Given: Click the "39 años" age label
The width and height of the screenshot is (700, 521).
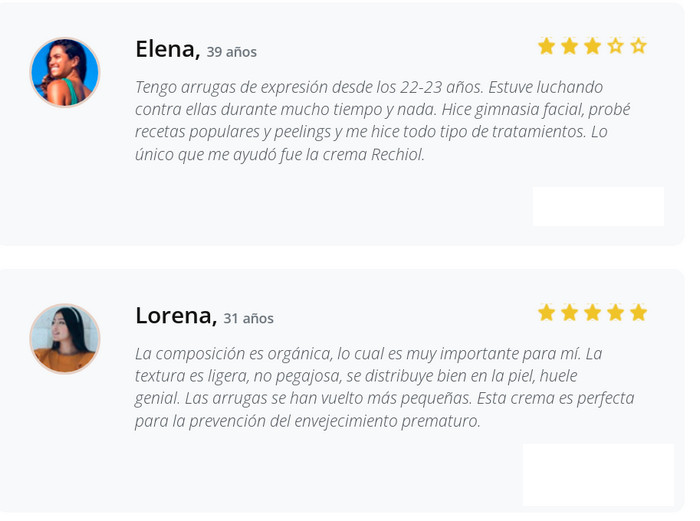Looking at the screenshot, I should point(232,52).
